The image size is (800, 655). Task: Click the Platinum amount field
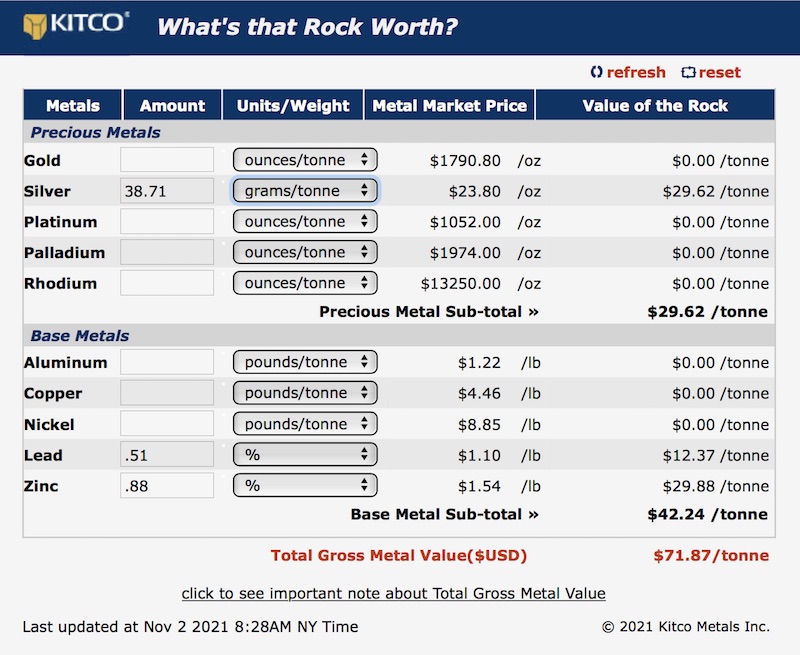[167, 221]
